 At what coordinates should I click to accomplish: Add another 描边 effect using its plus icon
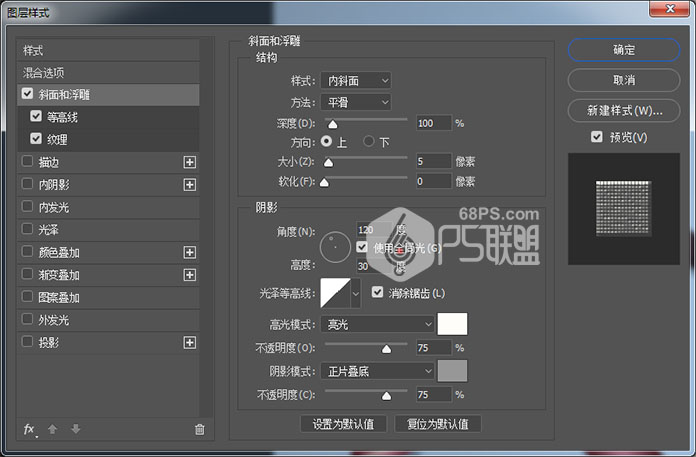[190, 162]
